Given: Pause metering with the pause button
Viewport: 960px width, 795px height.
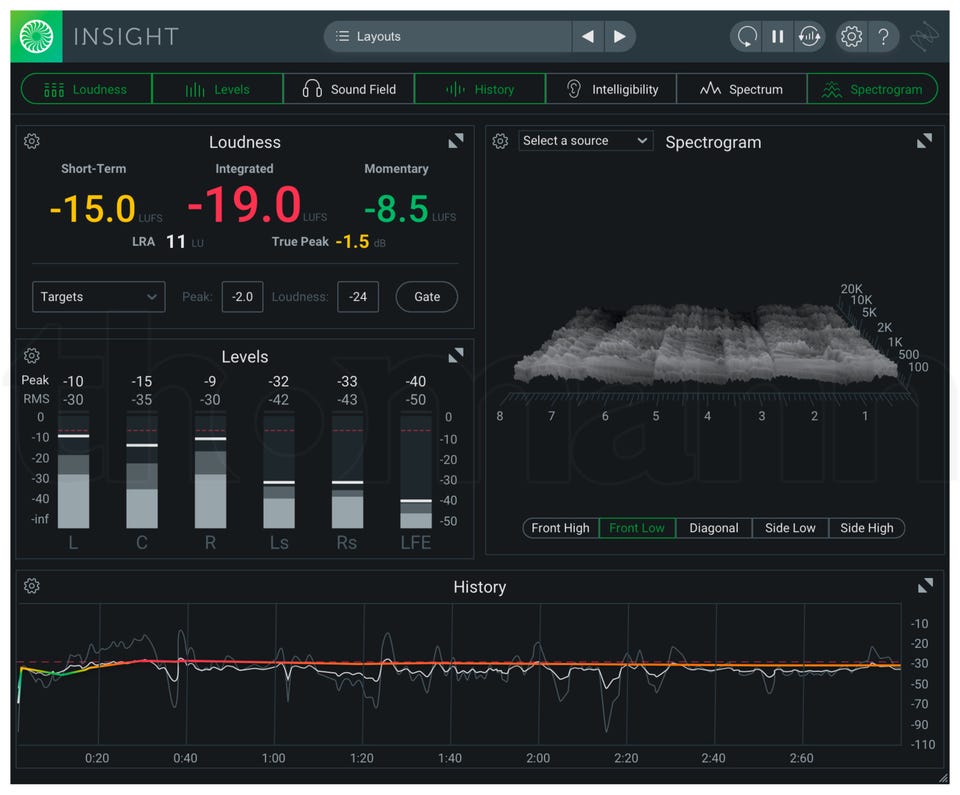Looking at the screenshot, I should tap(777, 37).
